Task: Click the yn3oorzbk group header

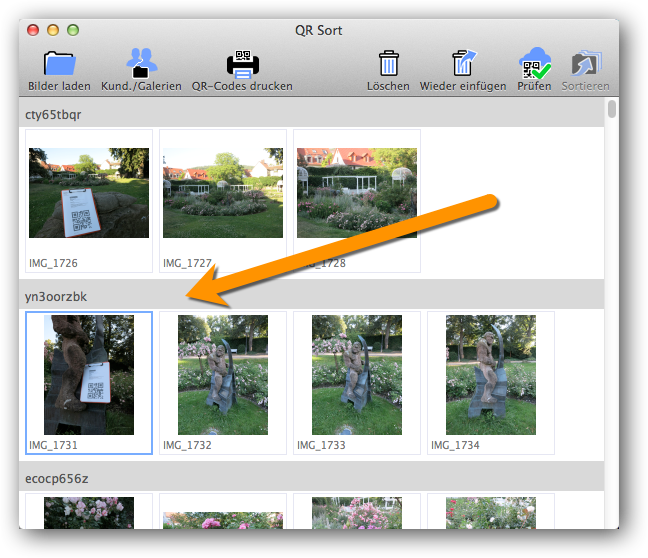Action: pyautogui.click(x=55, y=296)
